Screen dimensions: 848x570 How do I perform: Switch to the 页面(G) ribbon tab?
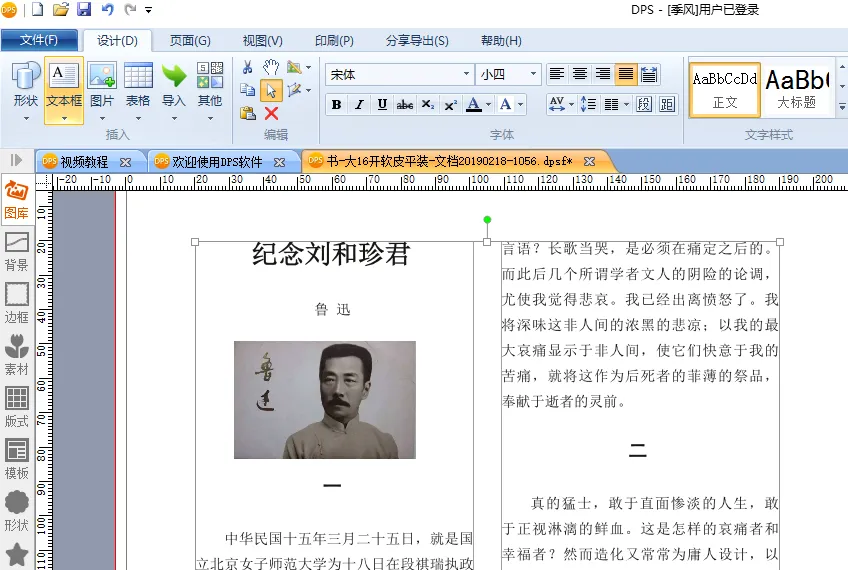tap(189, 41)
